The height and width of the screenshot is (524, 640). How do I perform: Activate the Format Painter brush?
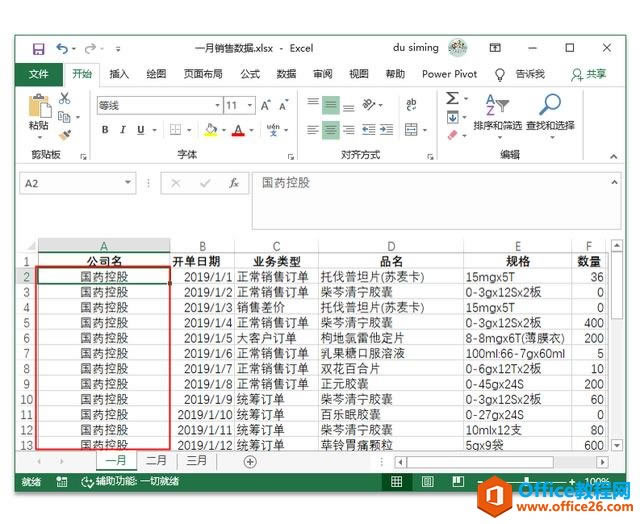(64, 135)
